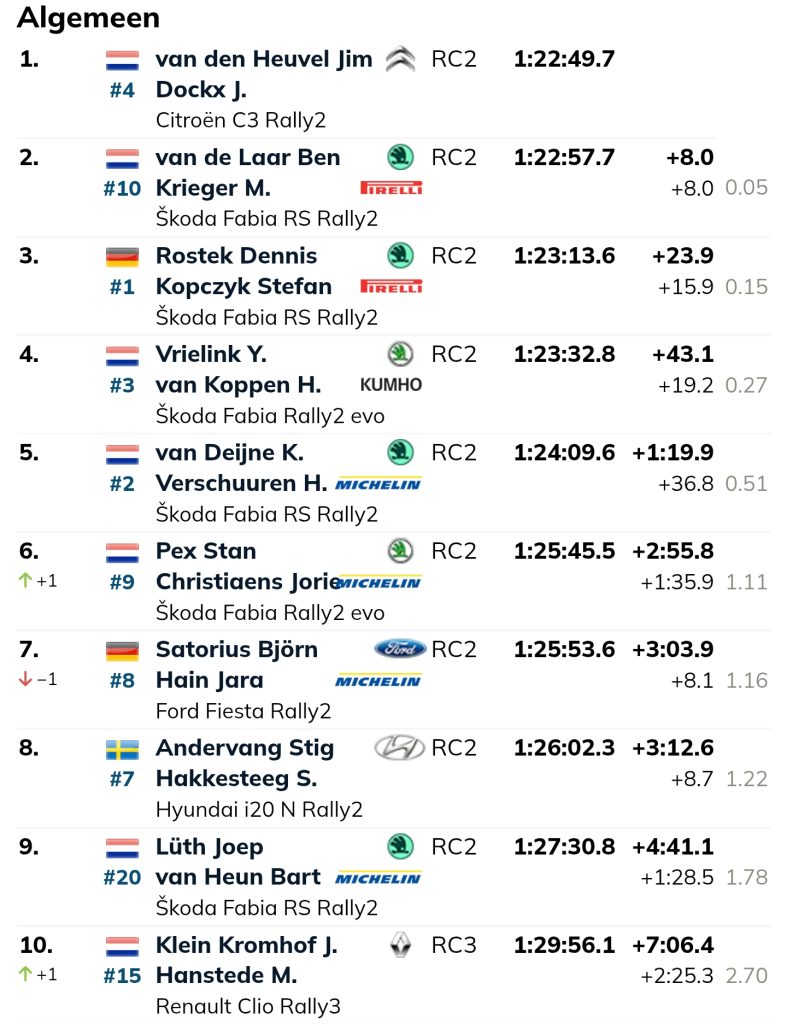Viewport: 787px width, 1024px height.
Task: Click the Hyundai i20 N Rally2 car text
Action: 259,809
